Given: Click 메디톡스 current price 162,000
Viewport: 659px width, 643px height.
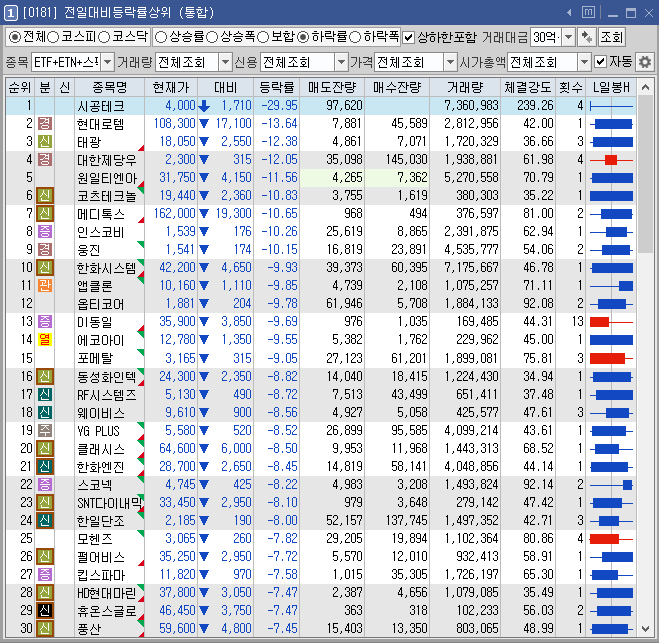Looking at the screenshot, I should [174, 213].
